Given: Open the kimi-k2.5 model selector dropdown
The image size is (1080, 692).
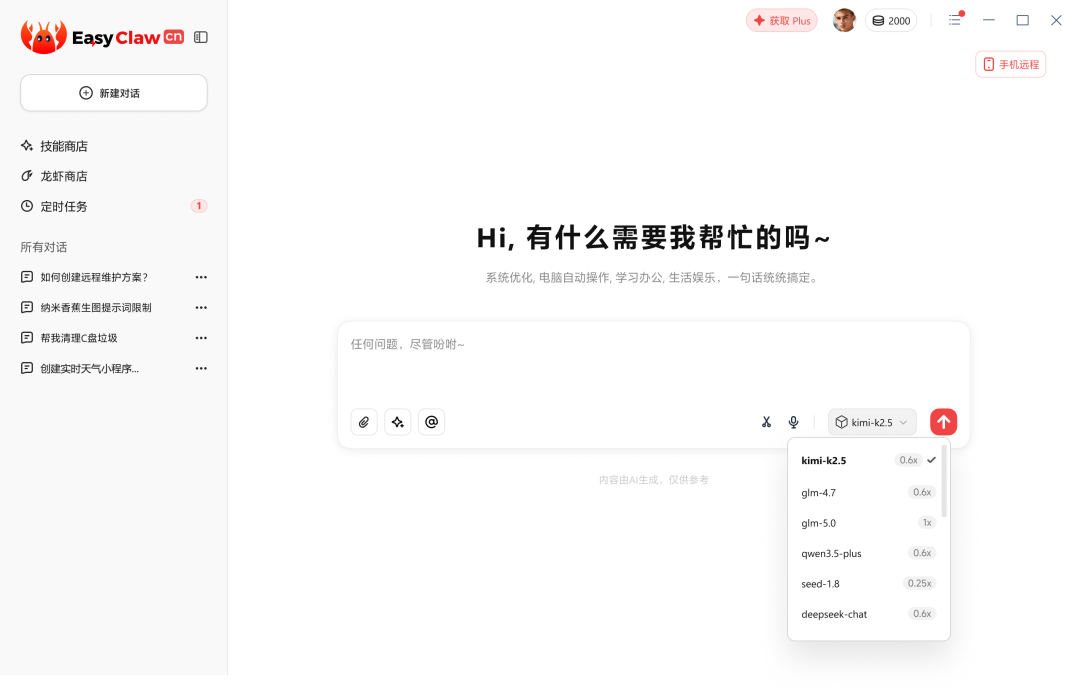Looking at the screenshot, I should coord(871,421).
